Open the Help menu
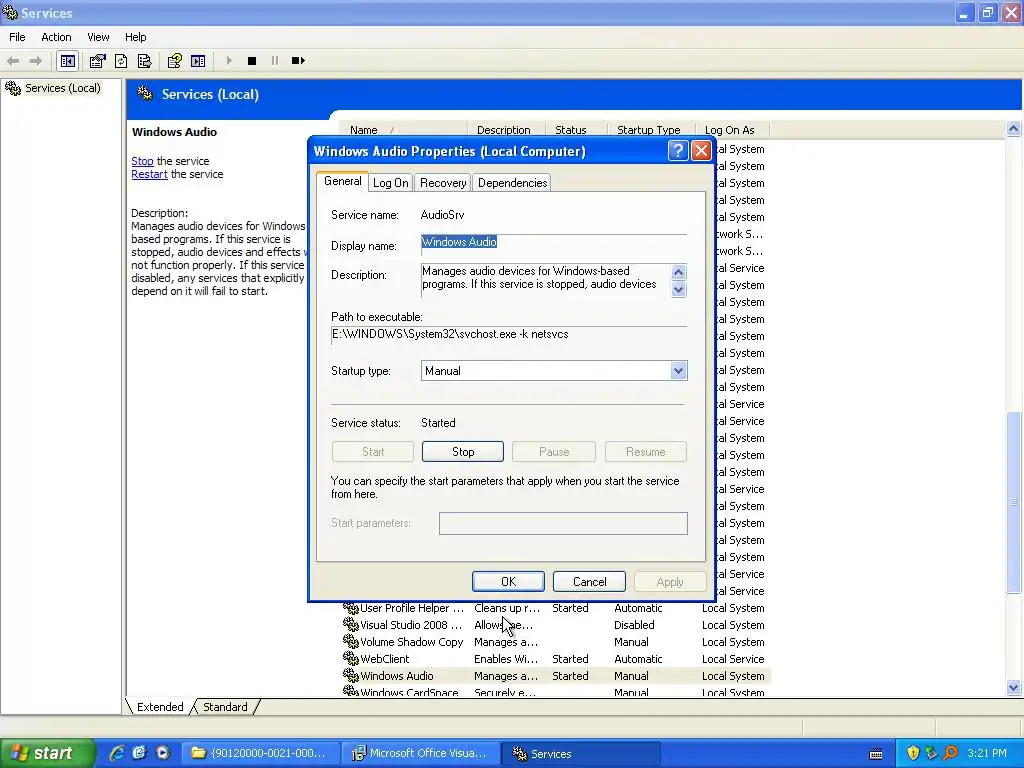Image resolution: width=1024 pixels, height=768 pixels. (135, 37)
